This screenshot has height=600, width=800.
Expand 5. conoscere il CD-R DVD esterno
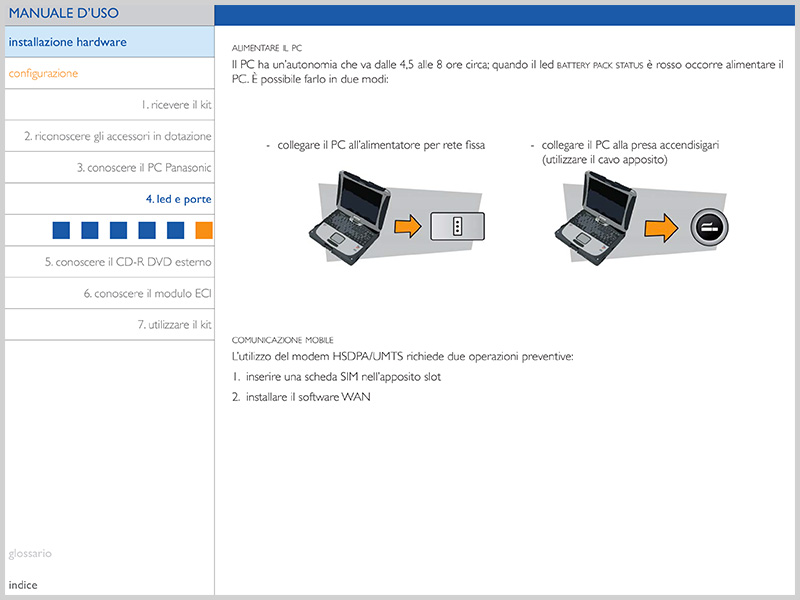(128, 262)
